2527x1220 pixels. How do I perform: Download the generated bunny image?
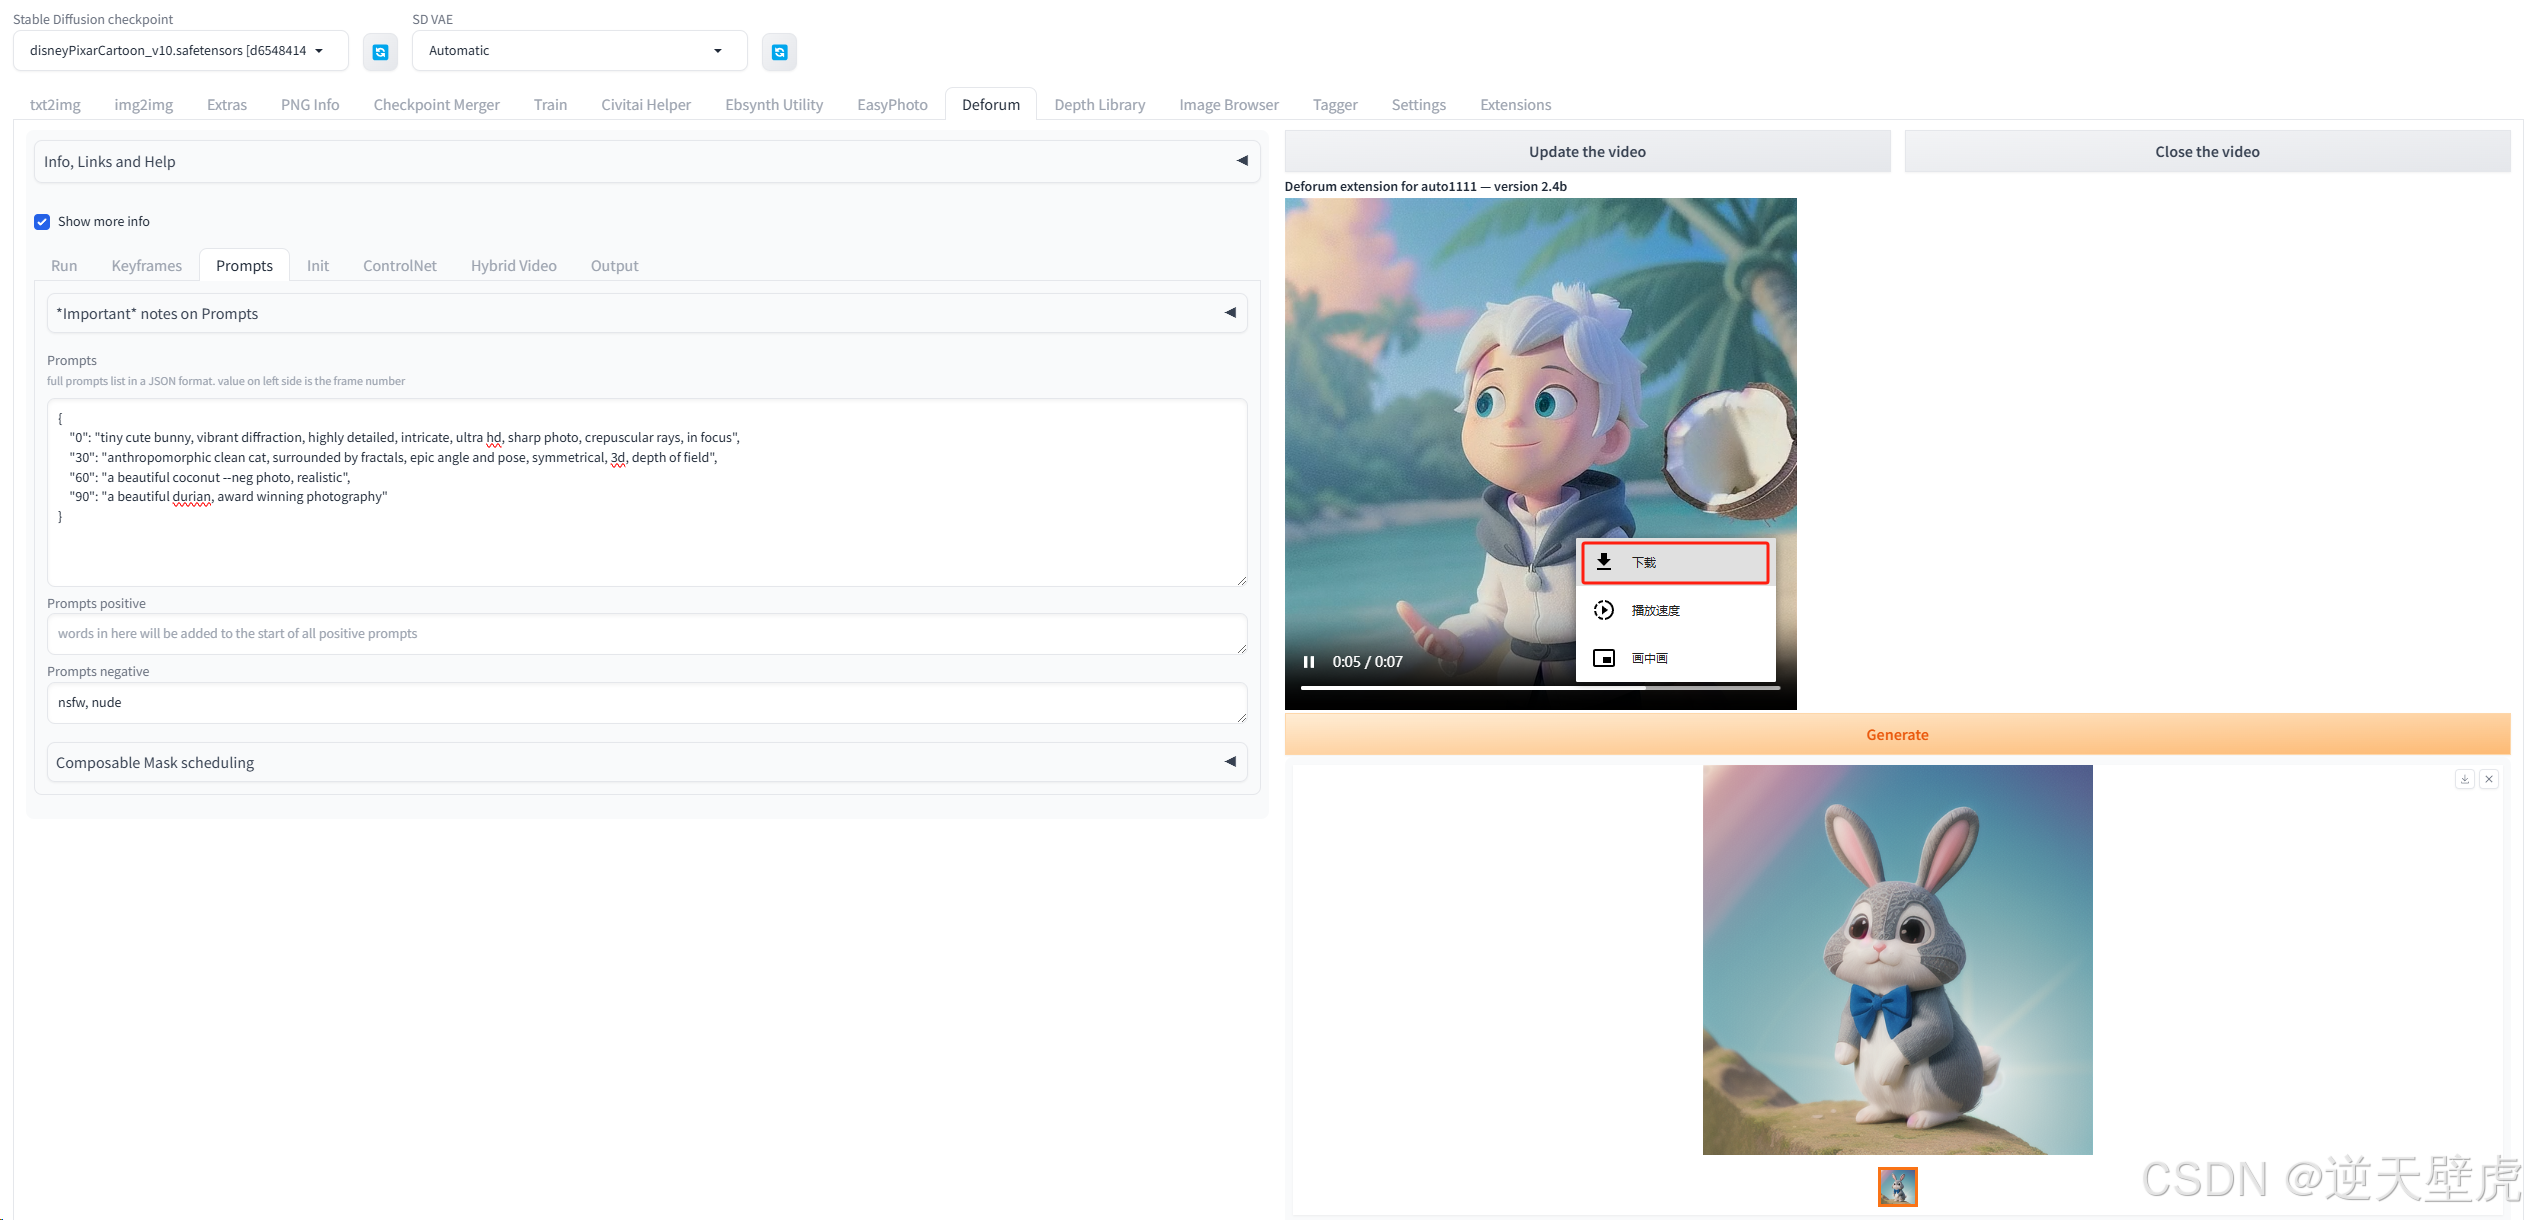coord(2464,779)
